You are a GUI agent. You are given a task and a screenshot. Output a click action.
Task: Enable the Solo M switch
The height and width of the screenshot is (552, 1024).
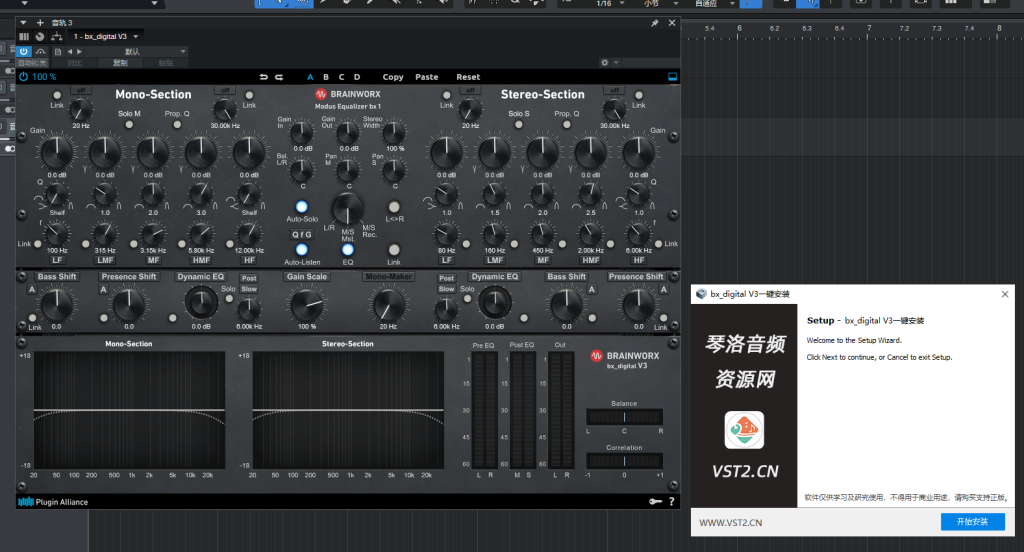pos(129,126)
